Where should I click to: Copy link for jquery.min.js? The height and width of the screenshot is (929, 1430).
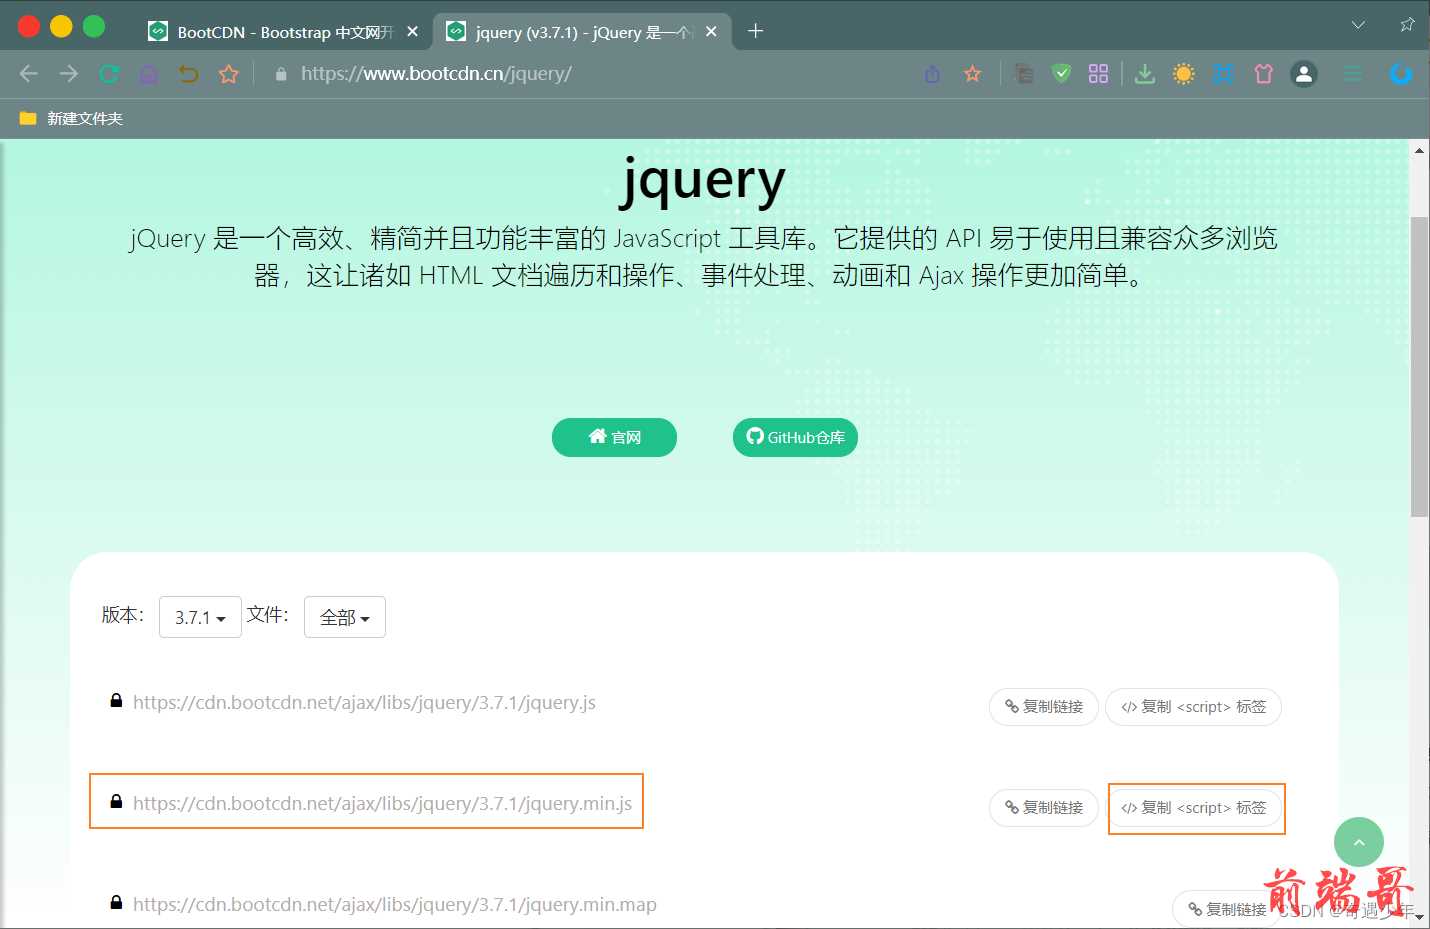click(1044, 808)
